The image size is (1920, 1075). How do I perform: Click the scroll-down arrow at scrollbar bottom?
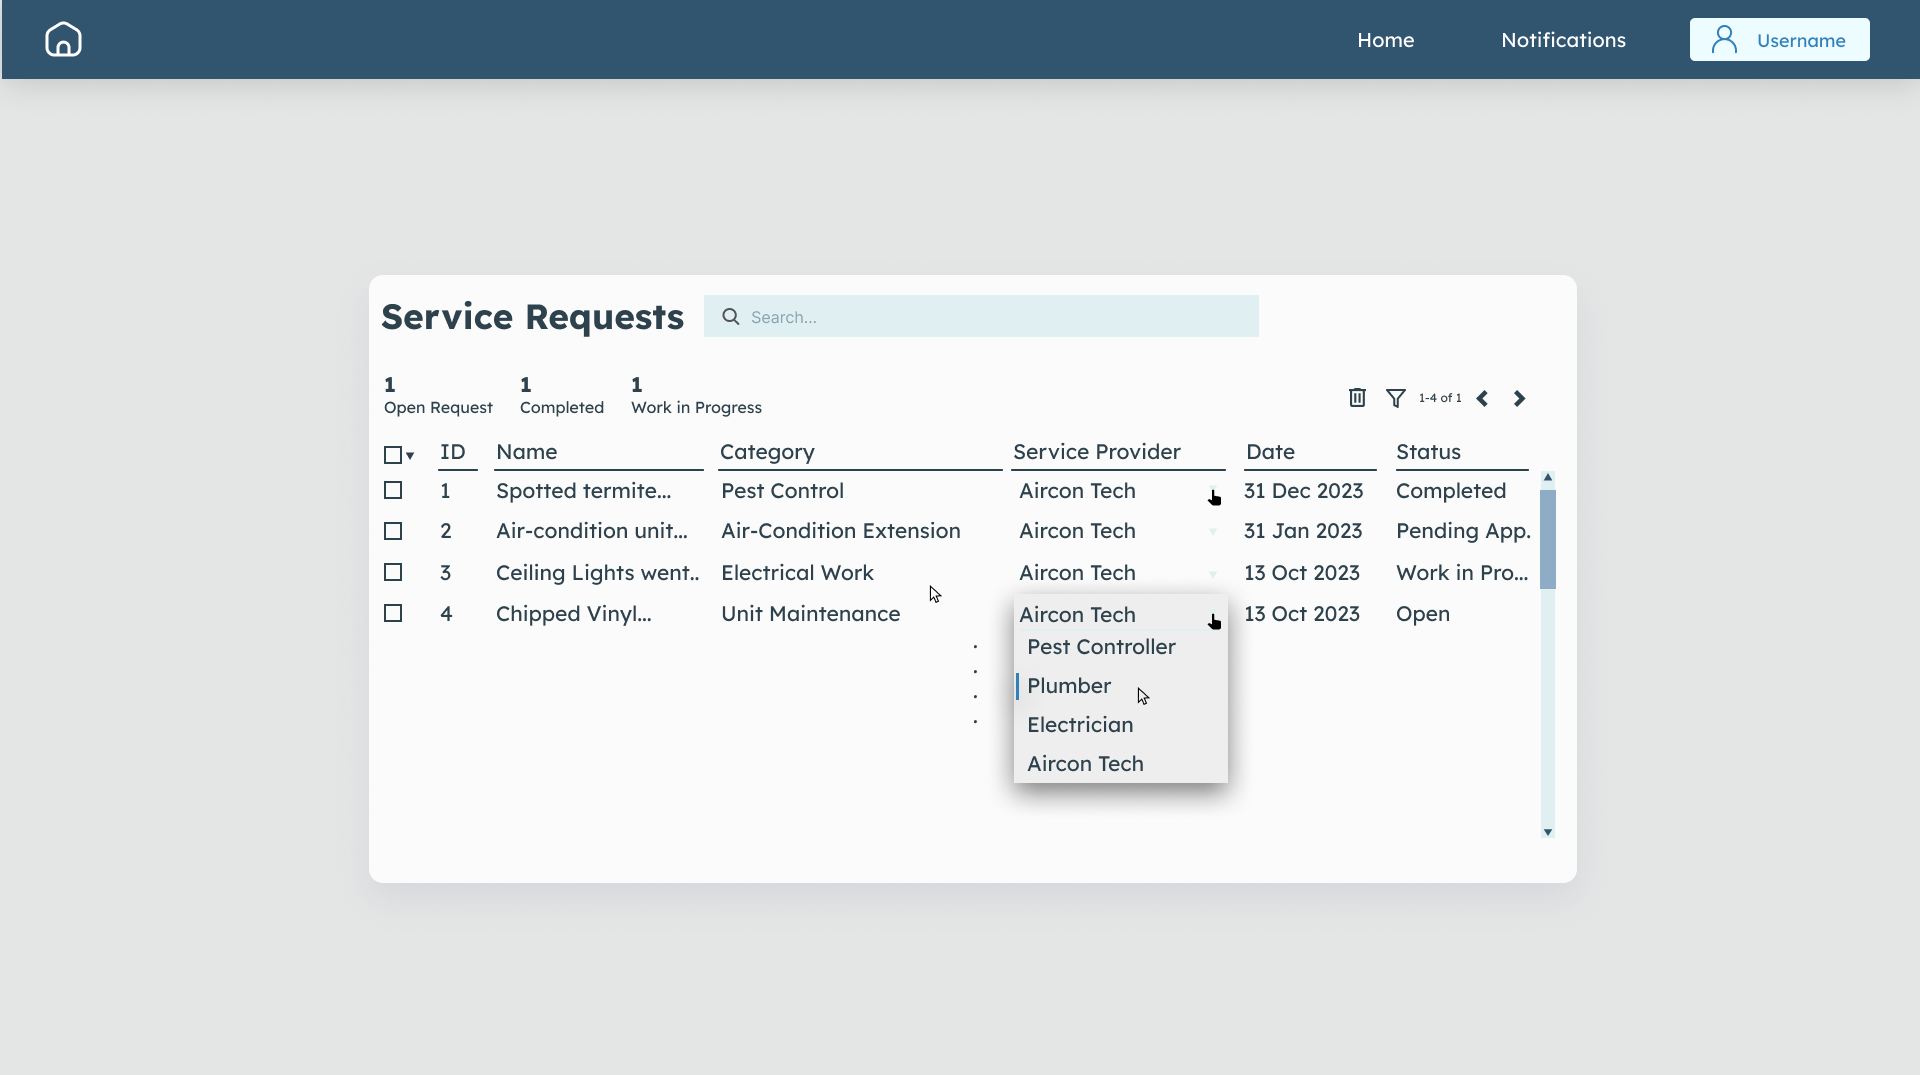click(1548, 833)
